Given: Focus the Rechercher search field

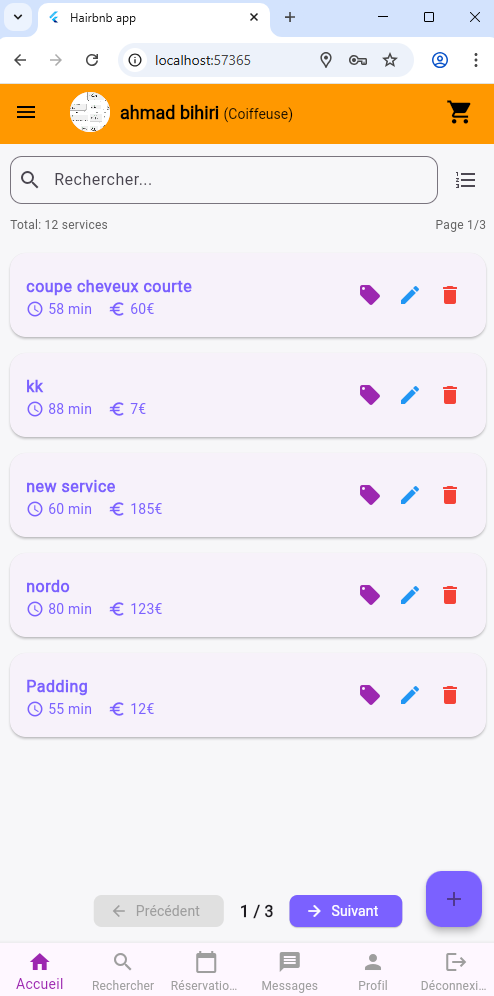Looking at the screenshot, I should 224,180.
